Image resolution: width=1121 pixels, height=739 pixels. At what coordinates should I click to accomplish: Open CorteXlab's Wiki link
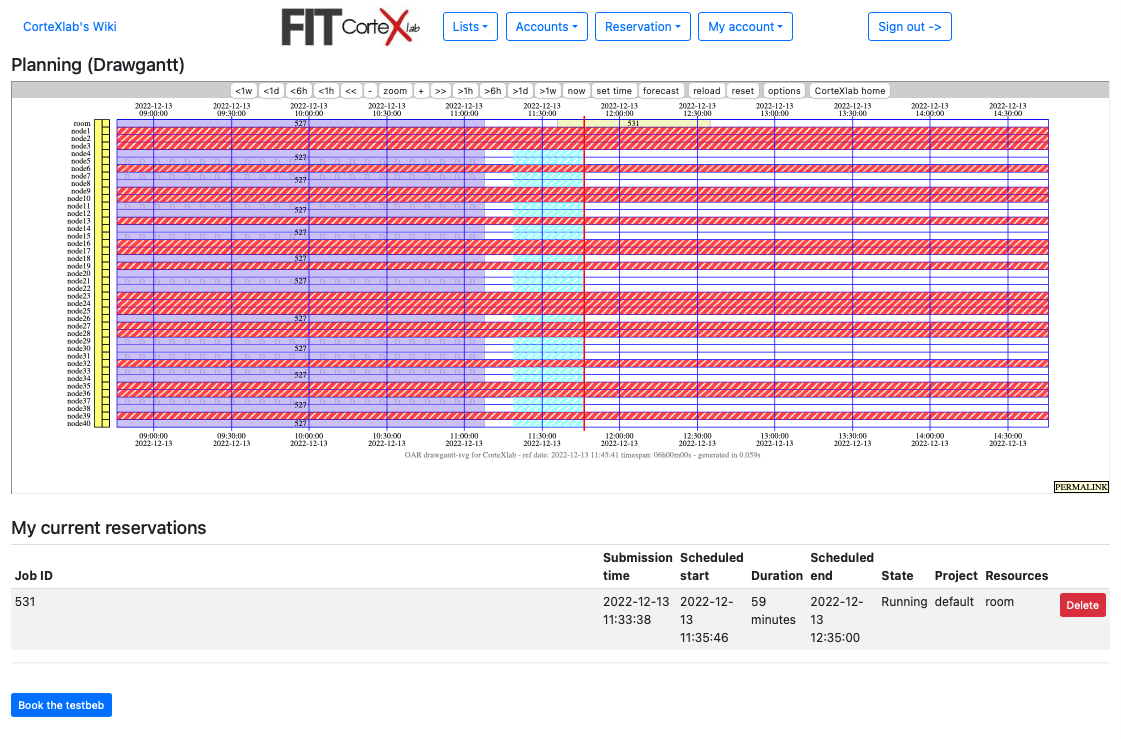click(x=70, y=27)
